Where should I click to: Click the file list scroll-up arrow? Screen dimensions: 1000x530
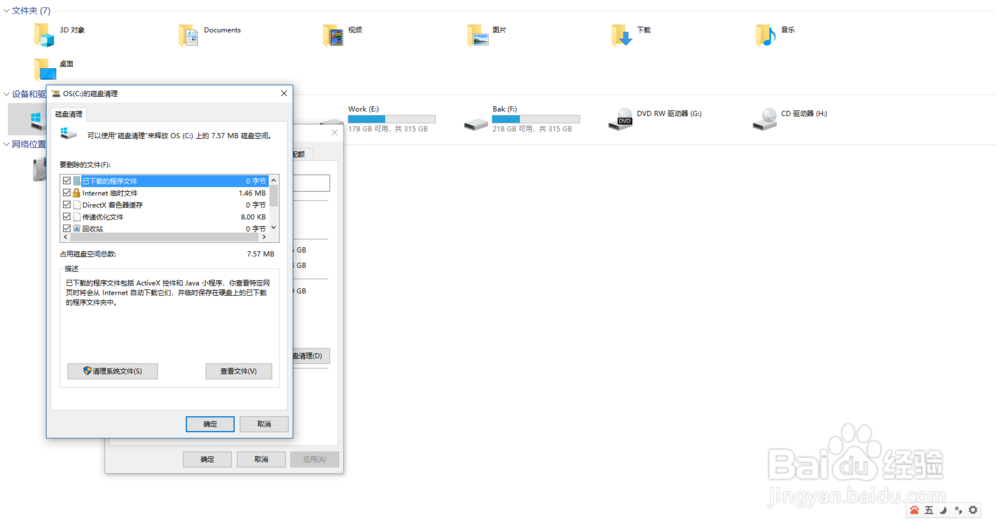tap(274, 180)
